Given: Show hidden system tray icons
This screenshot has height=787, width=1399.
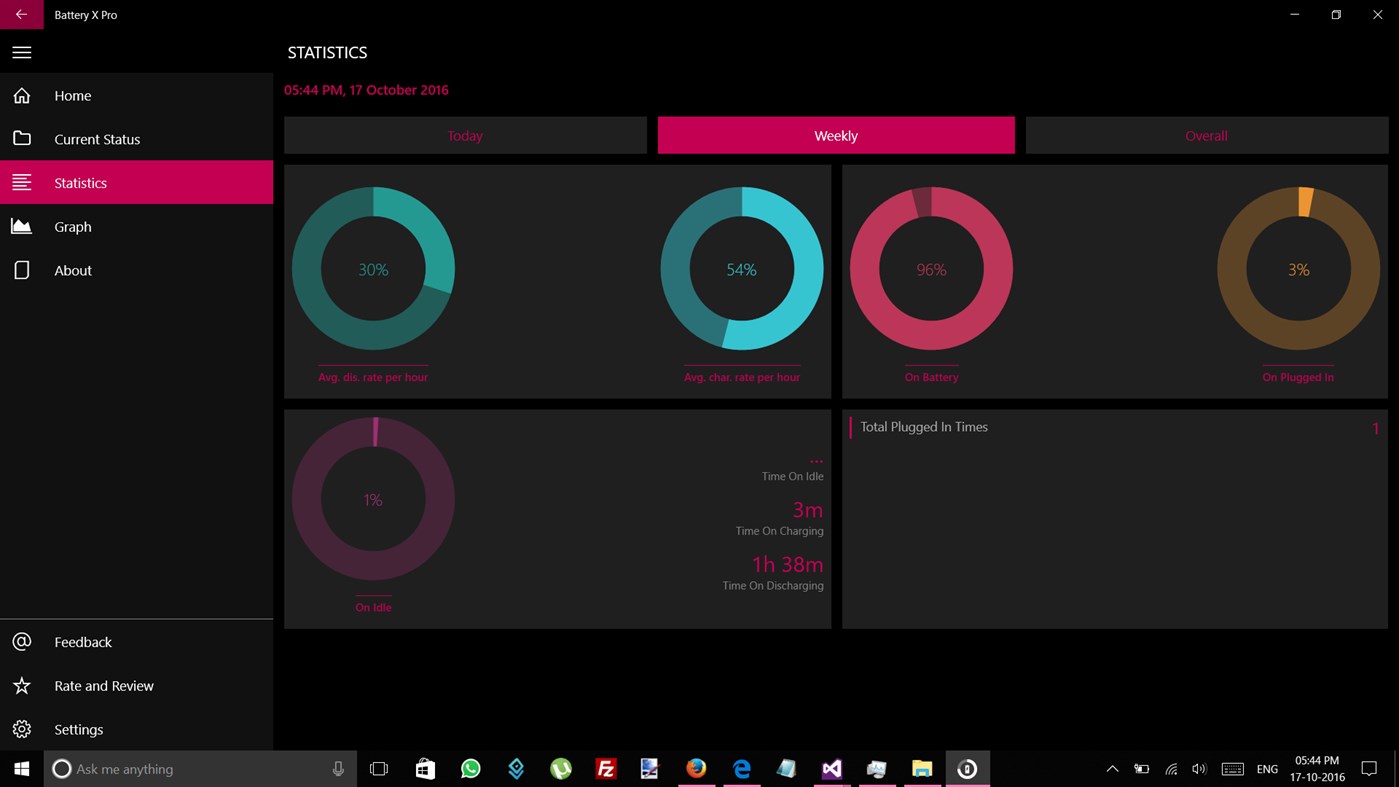Looking at the screenshot, I should pos(1112,768).
